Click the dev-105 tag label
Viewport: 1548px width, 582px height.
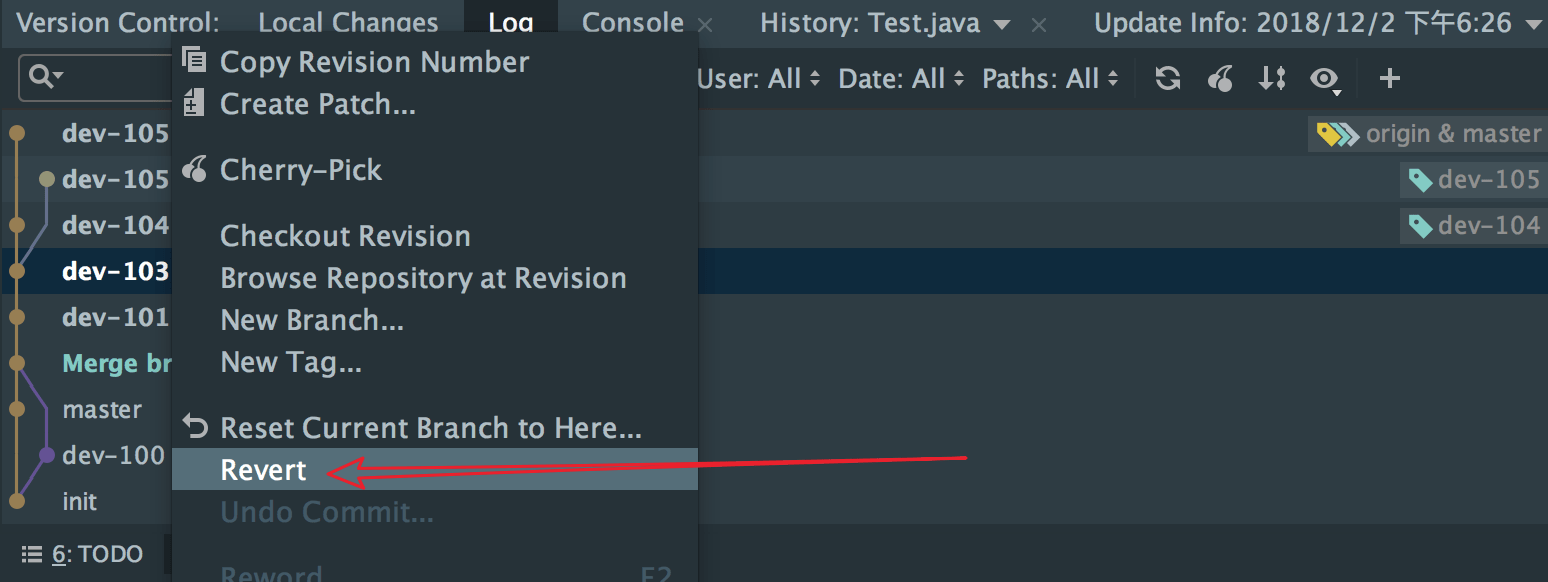point(1474,180)
